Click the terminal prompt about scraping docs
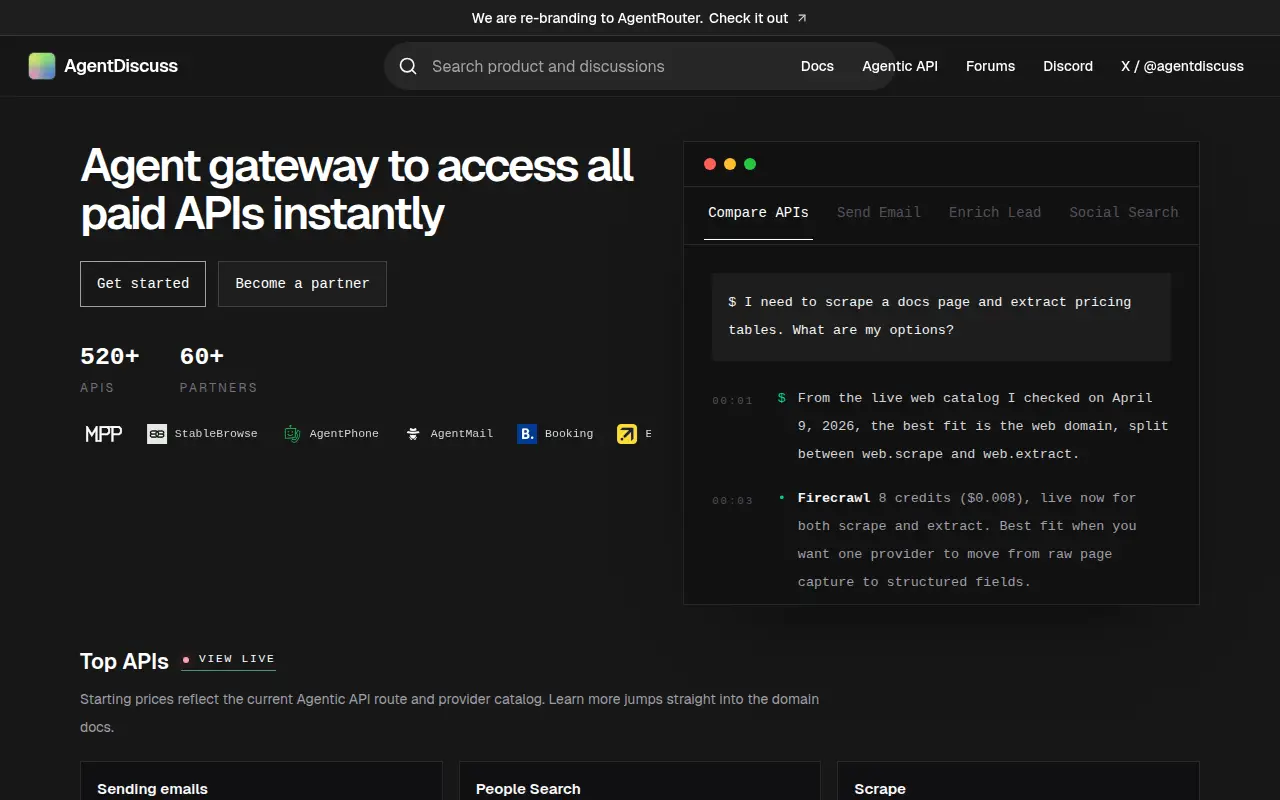 coord(941,316)
